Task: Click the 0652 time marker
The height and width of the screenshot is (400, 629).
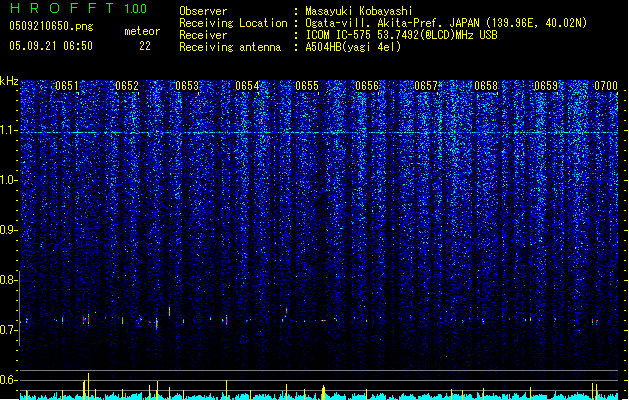Action: 127,86
